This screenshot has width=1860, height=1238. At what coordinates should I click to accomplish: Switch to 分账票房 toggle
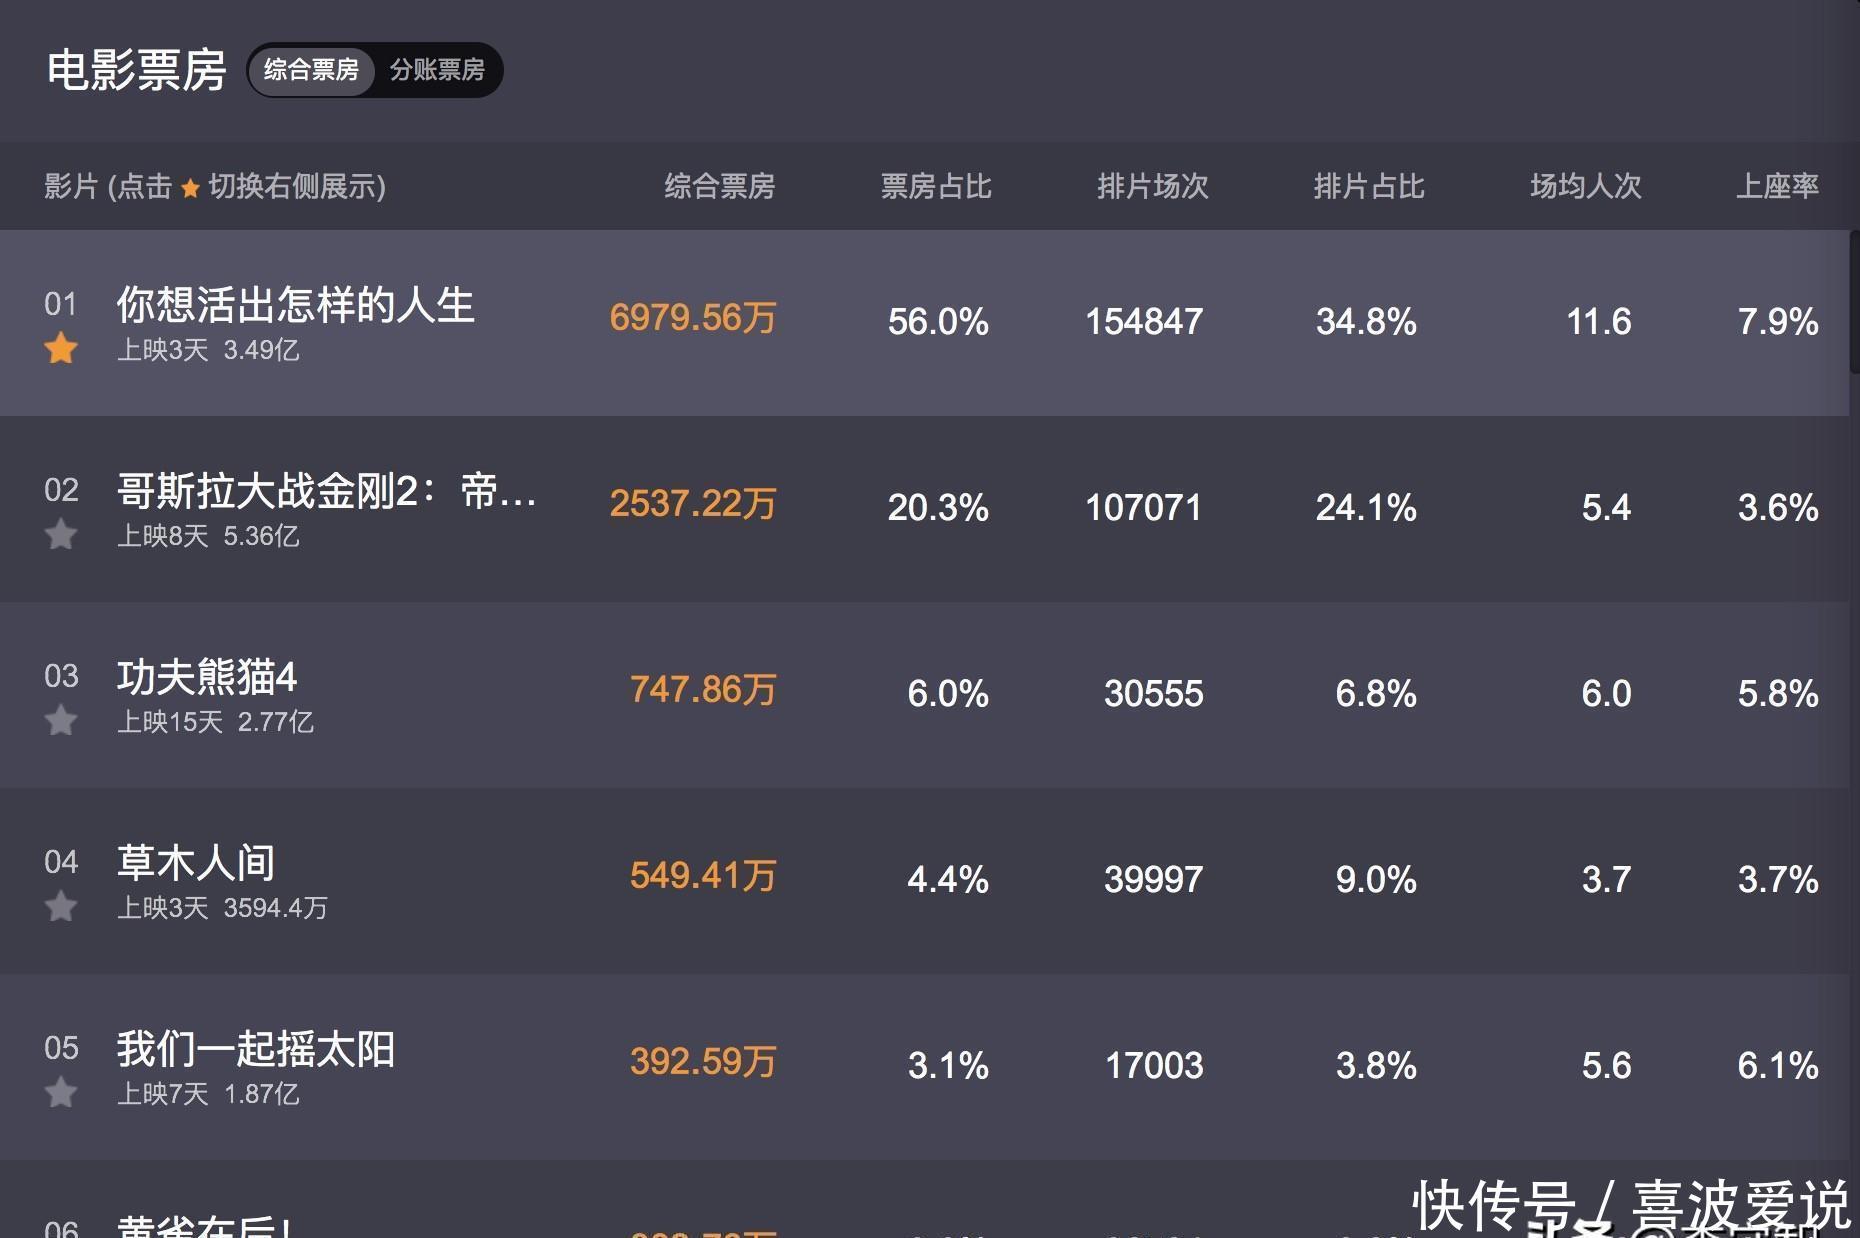pyautogui.click(x=437, y=70)
